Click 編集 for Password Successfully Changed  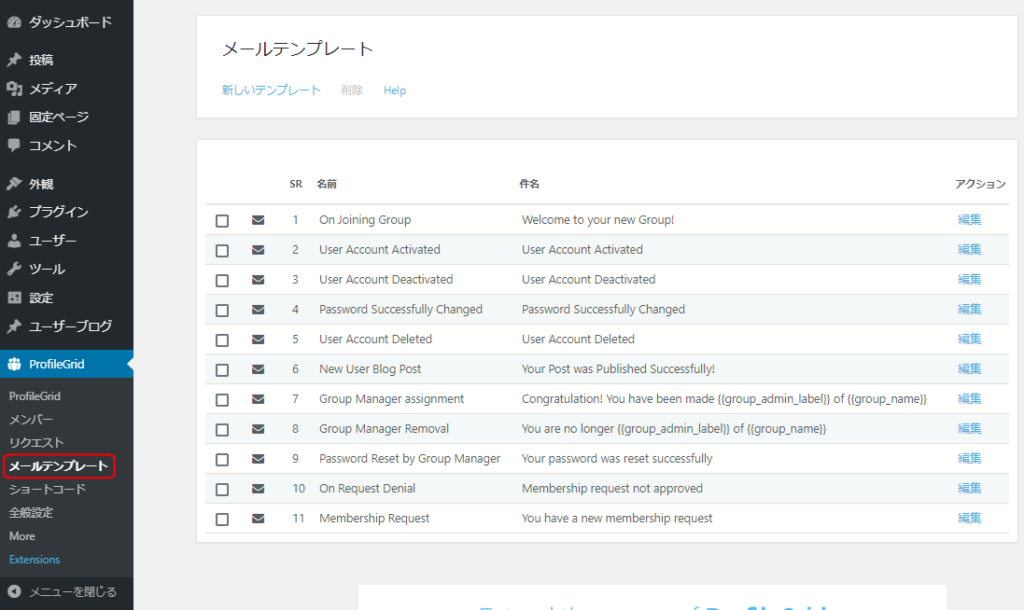(969, 309)
